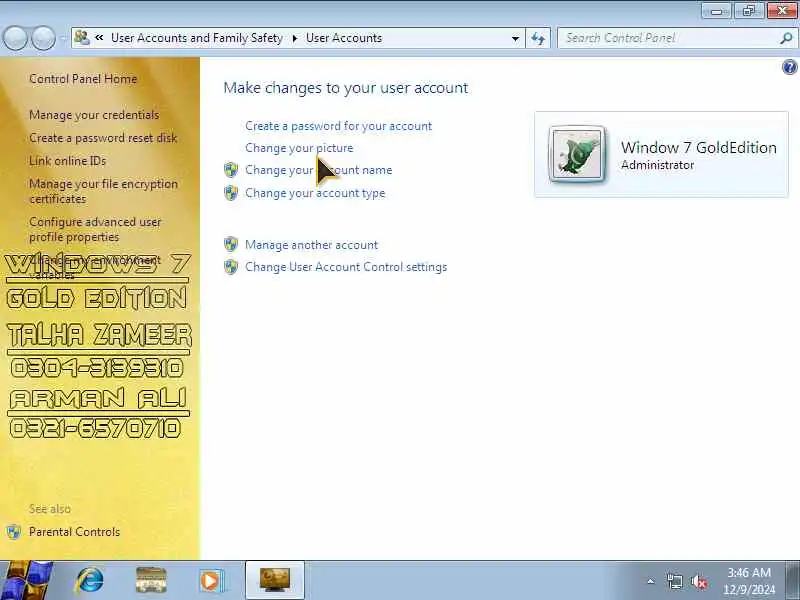The width and height of the screenshot is (800, 600).
Task: Open the Windows Start button
Action: click(27, 580)
